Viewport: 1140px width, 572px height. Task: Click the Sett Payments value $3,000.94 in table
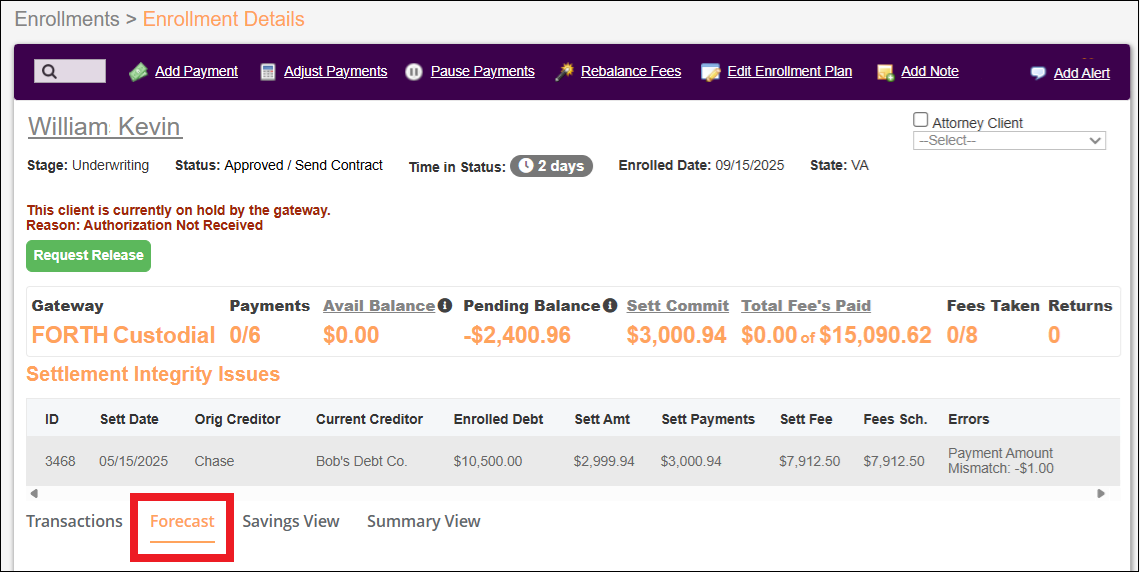click(691, 462)
